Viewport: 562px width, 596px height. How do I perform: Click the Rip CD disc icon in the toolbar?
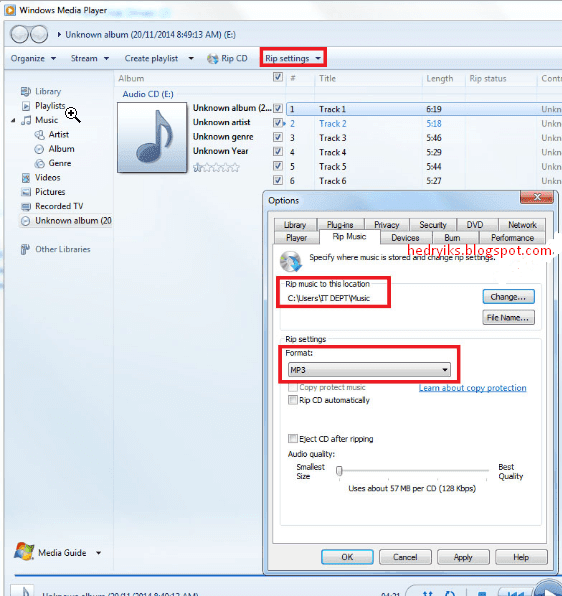point(213,59)
